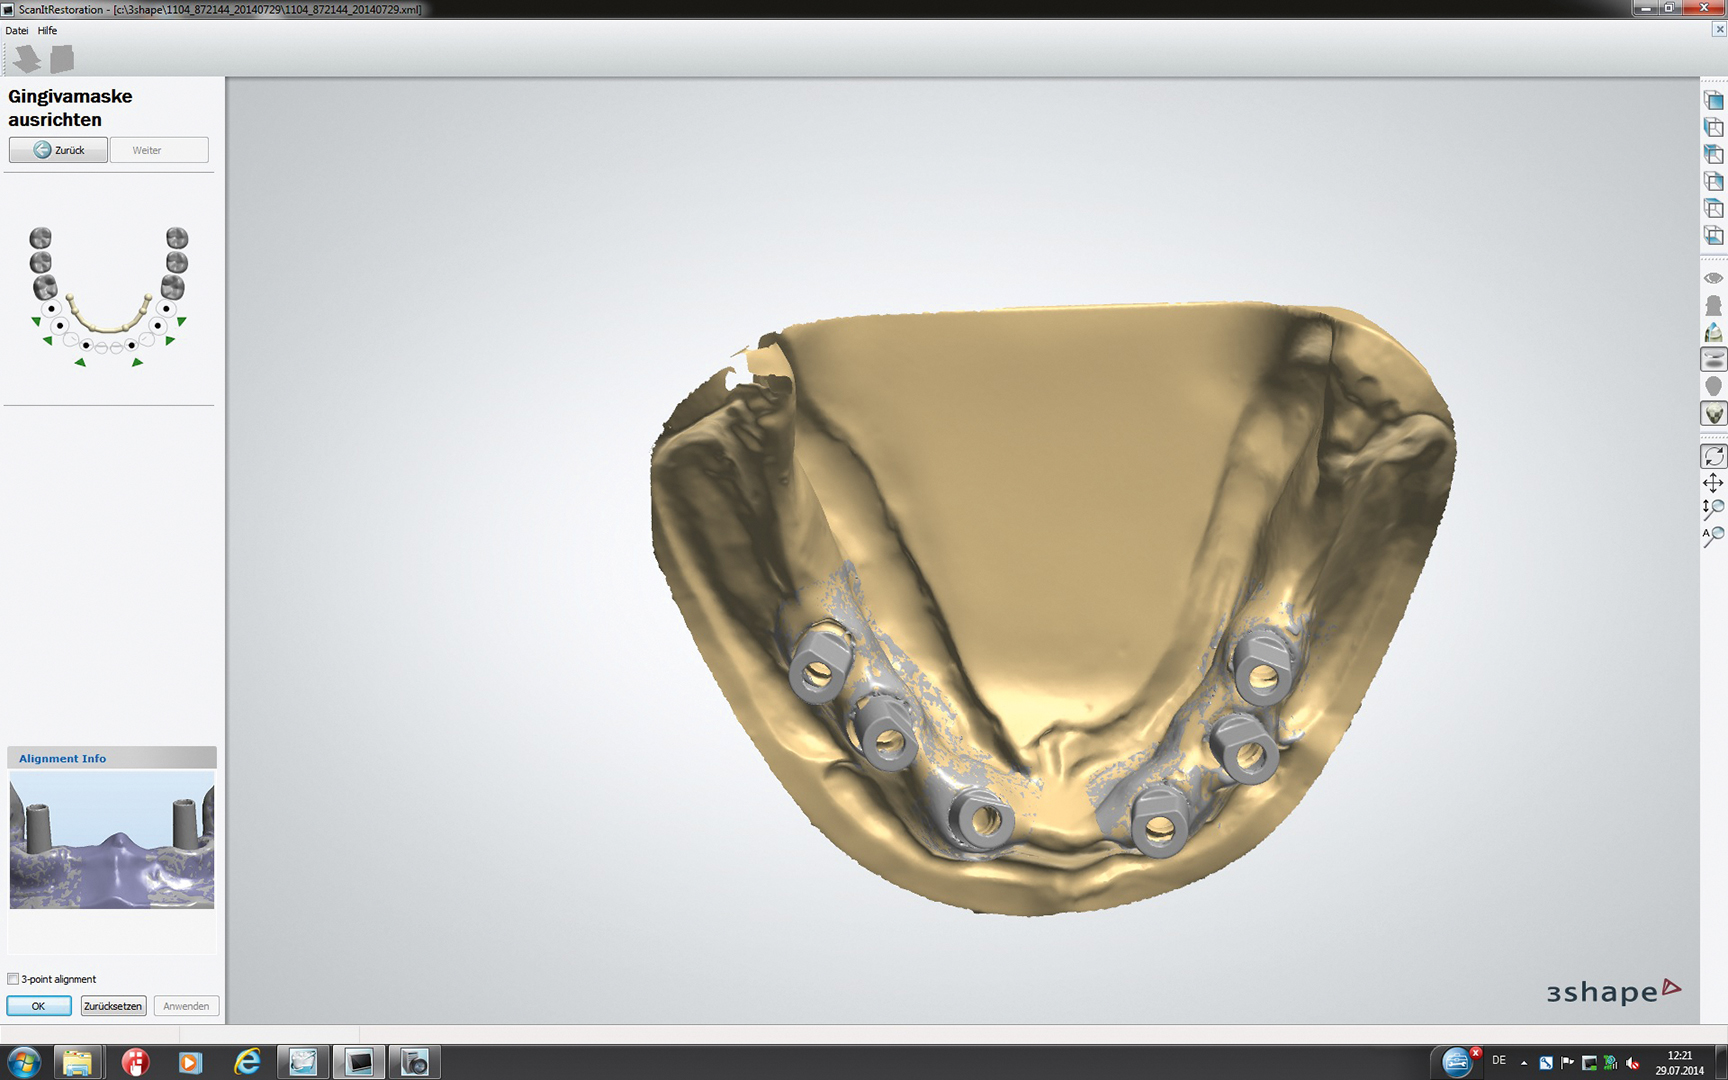Choose the vertical zoom magnifier tool
This screenshot has width=1728, height=1080.
click(1713, 509)
